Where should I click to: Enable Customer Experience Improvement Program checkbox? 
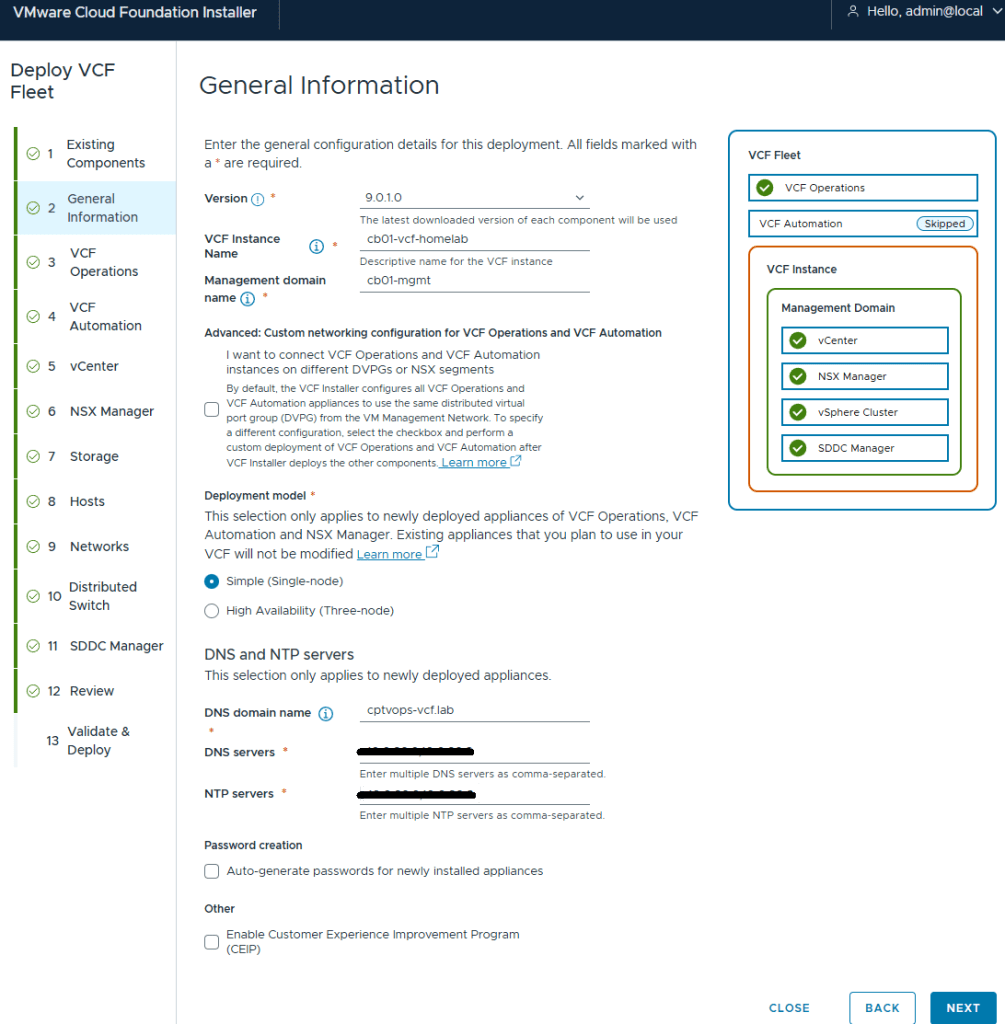point(211,942)
